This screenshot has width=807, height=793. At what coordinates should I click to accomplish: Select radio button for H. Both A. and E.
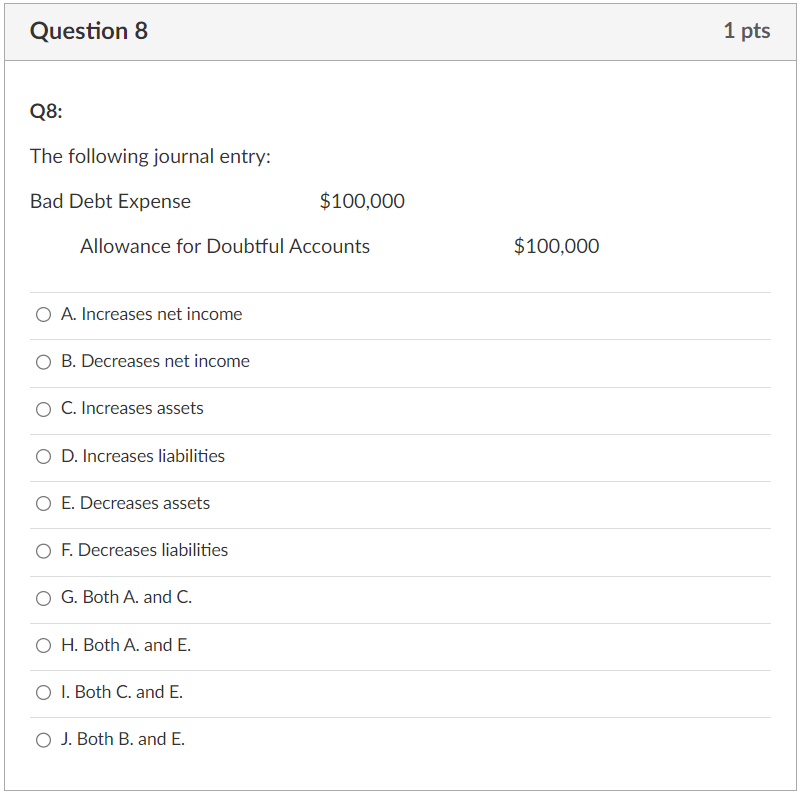43,645
